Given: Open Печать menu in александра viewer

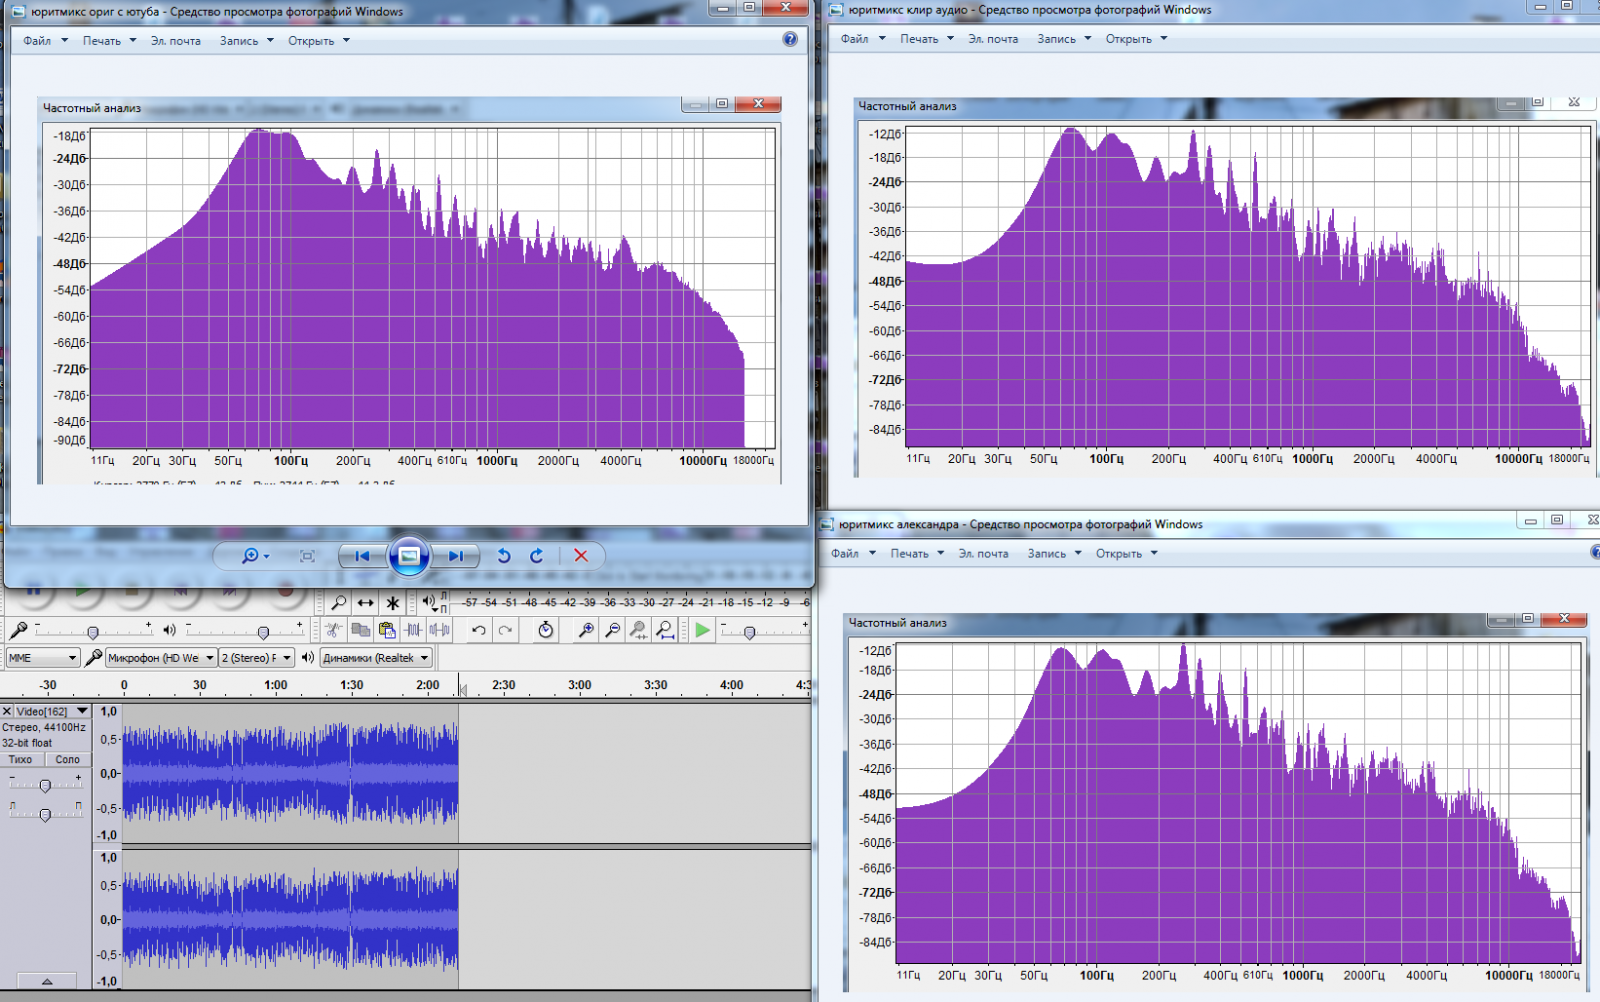Looking at the screenshot, I should (917, 553).
